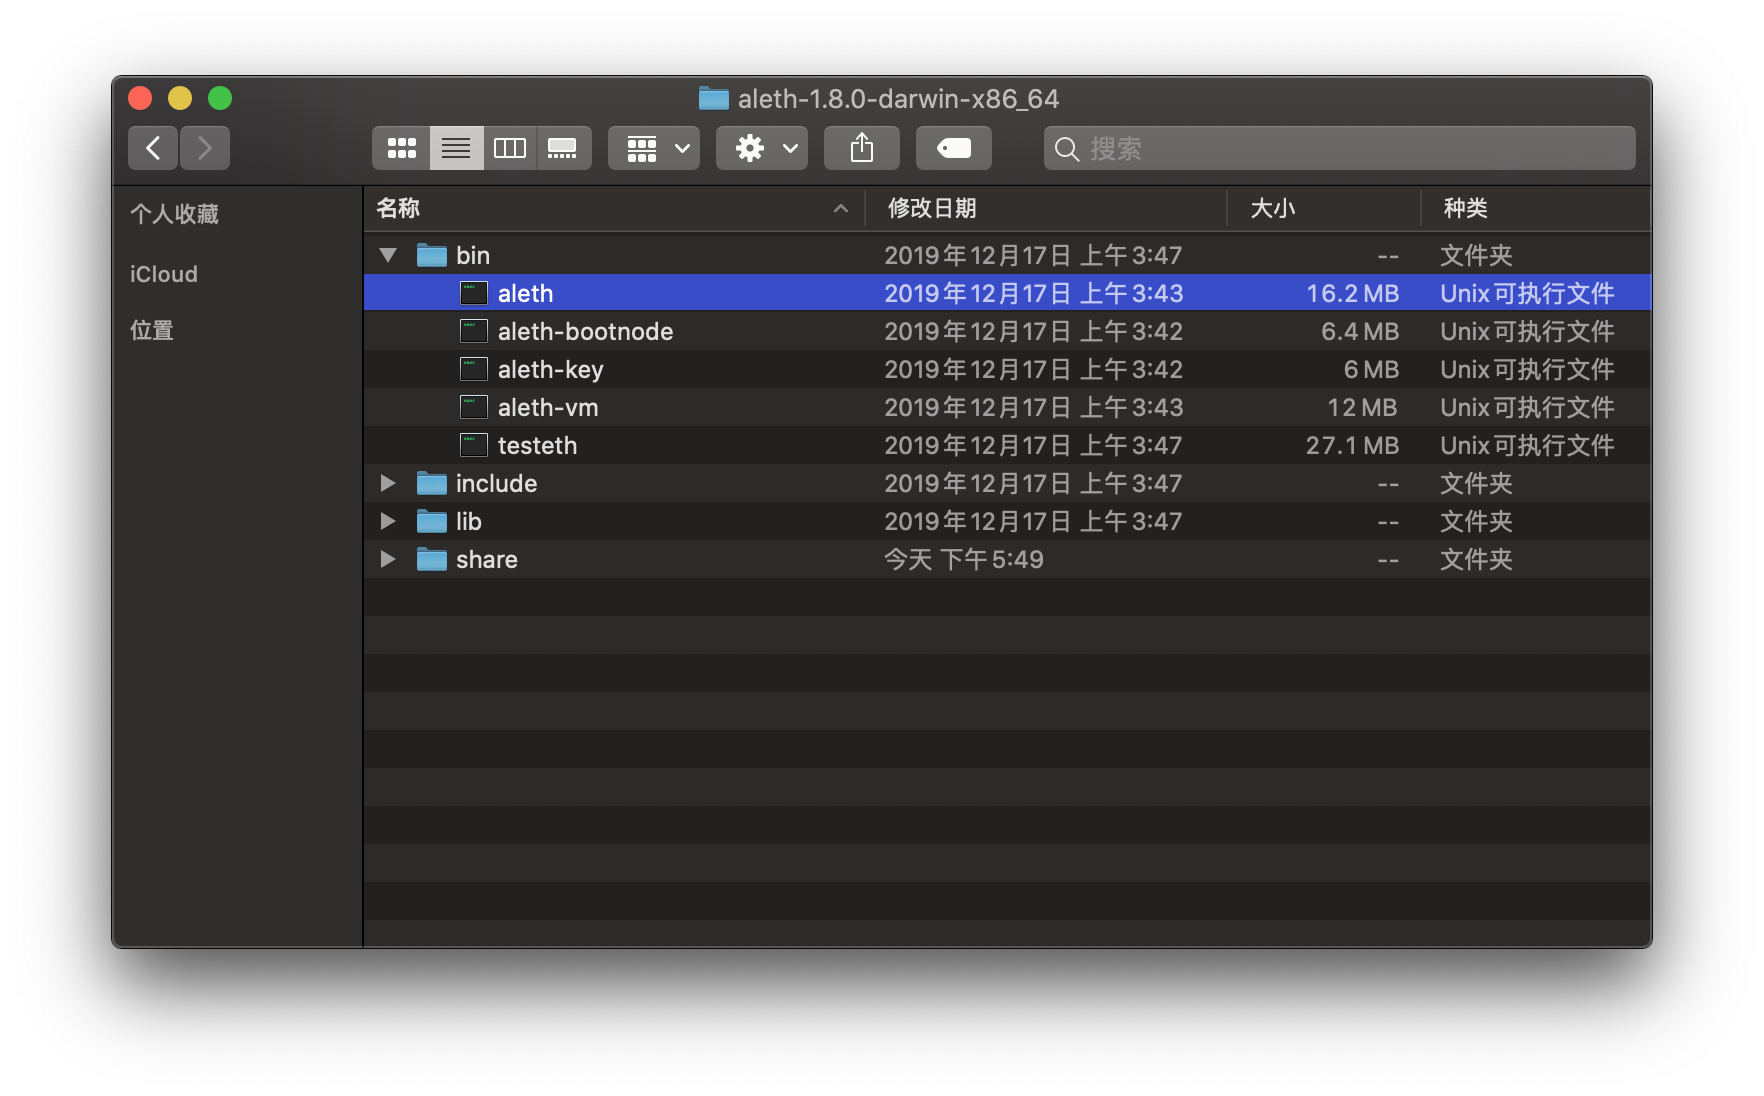Switch to list view
The height and width of the screenshot is (1096, 1764).
coord(456,148)
